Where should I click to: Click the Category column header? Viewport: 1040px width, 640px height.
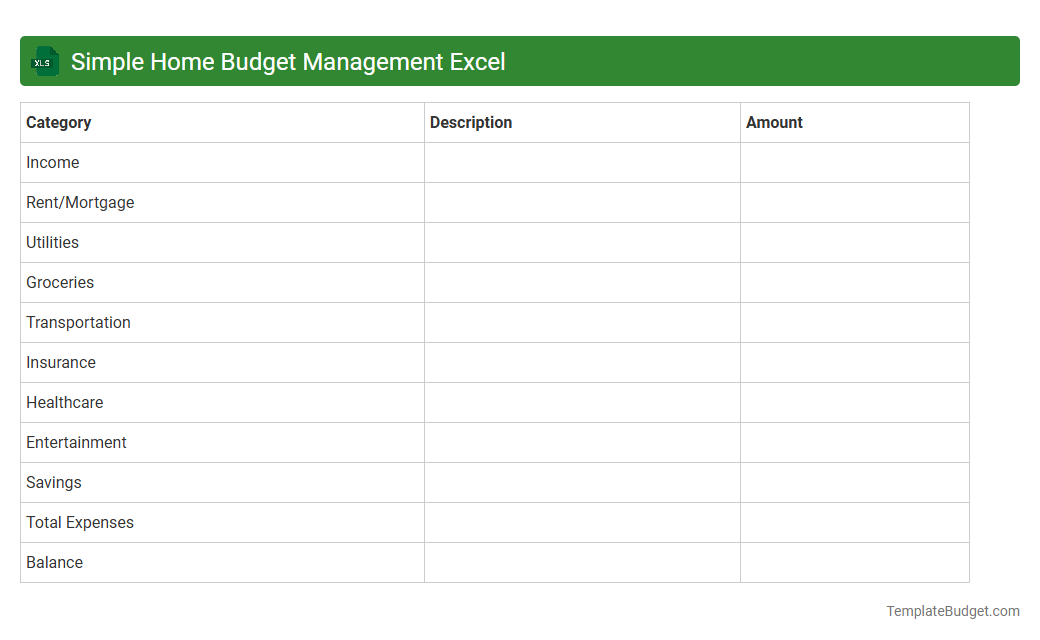pyautogui.click(x=58, y=122)
